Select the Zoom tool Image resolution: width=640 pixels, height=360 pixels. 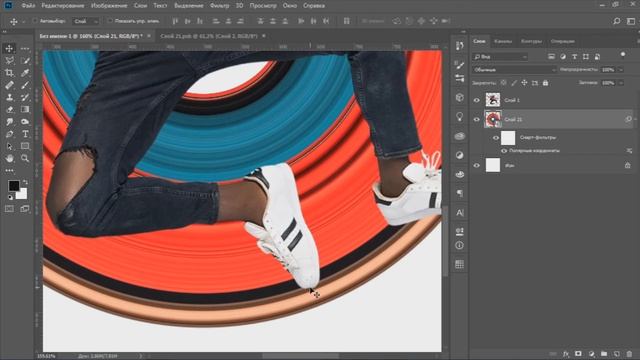(x=25, y=158)
